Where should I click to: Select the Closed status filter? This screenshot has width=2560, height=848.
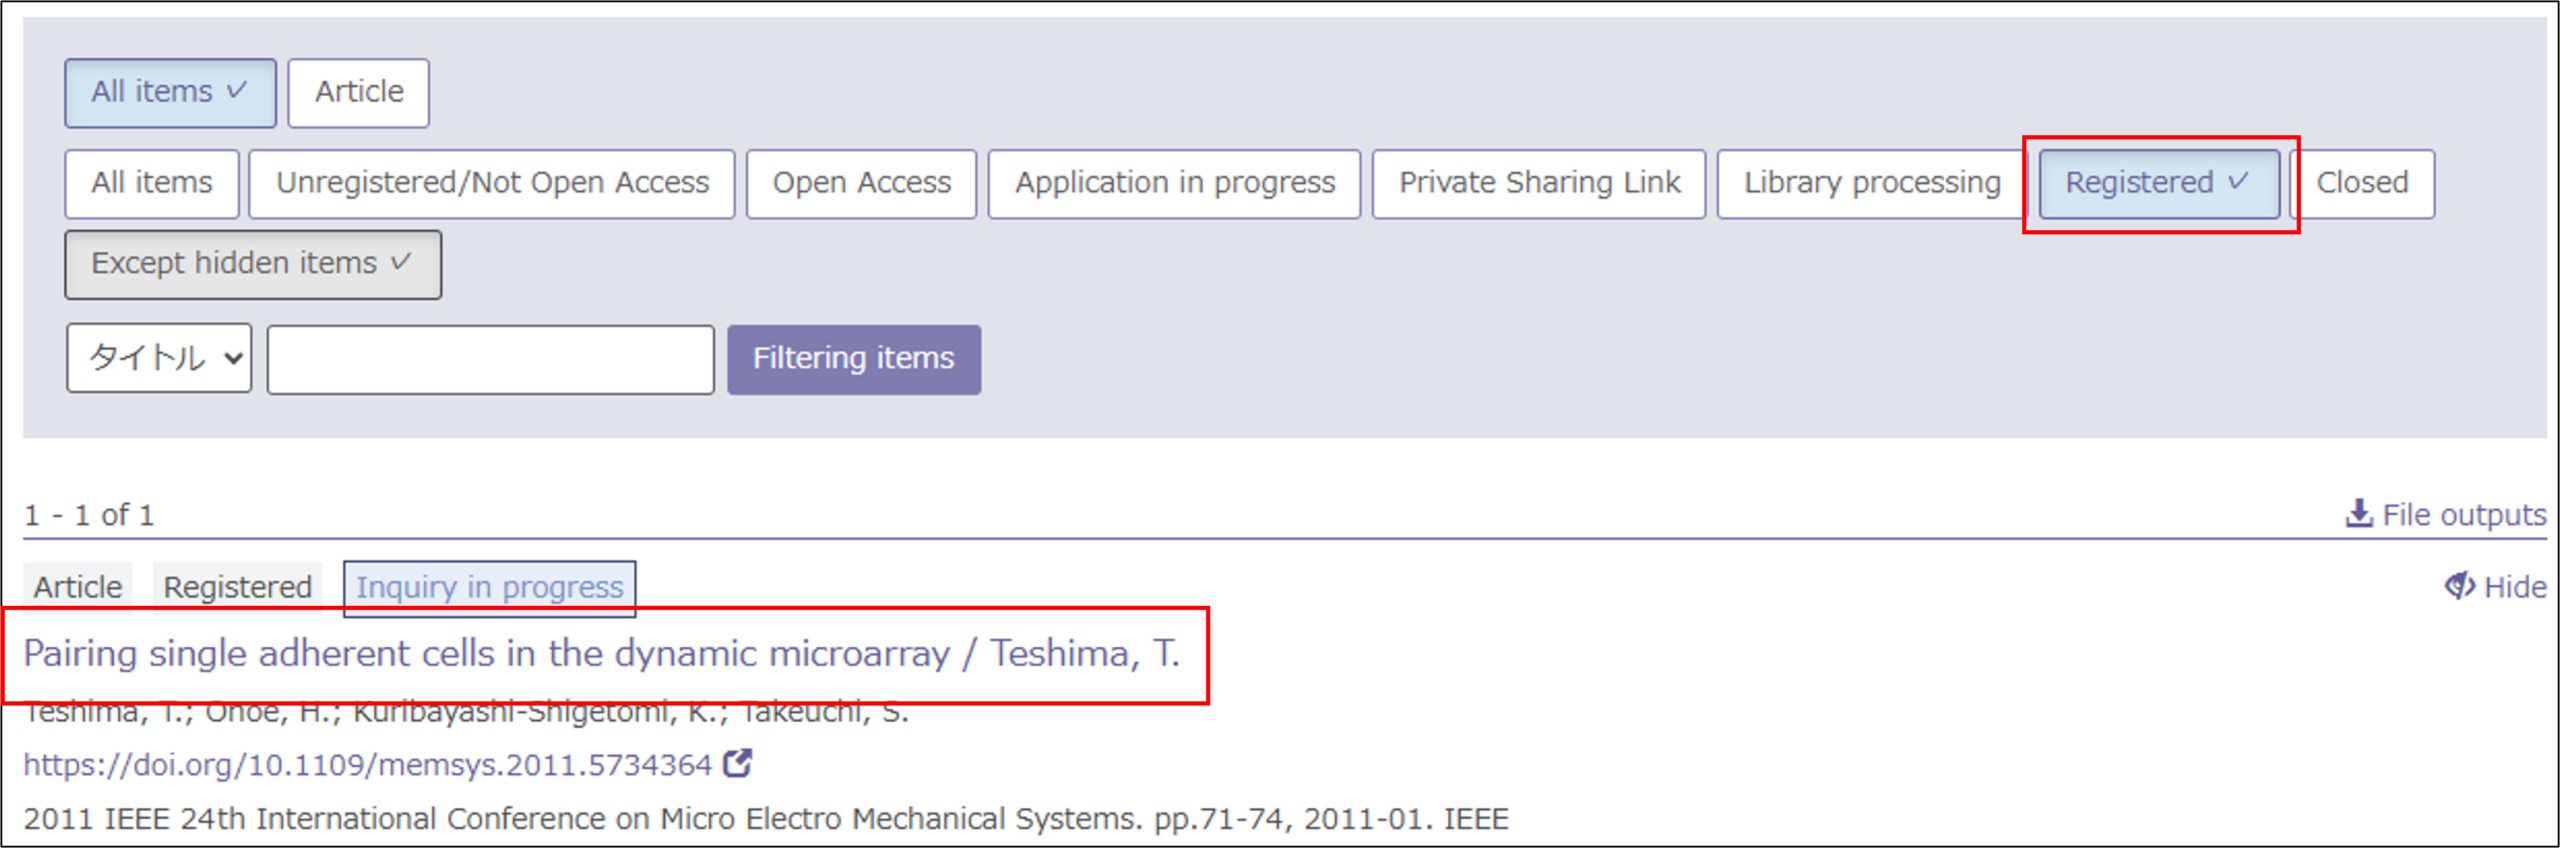coord(2362,184)
